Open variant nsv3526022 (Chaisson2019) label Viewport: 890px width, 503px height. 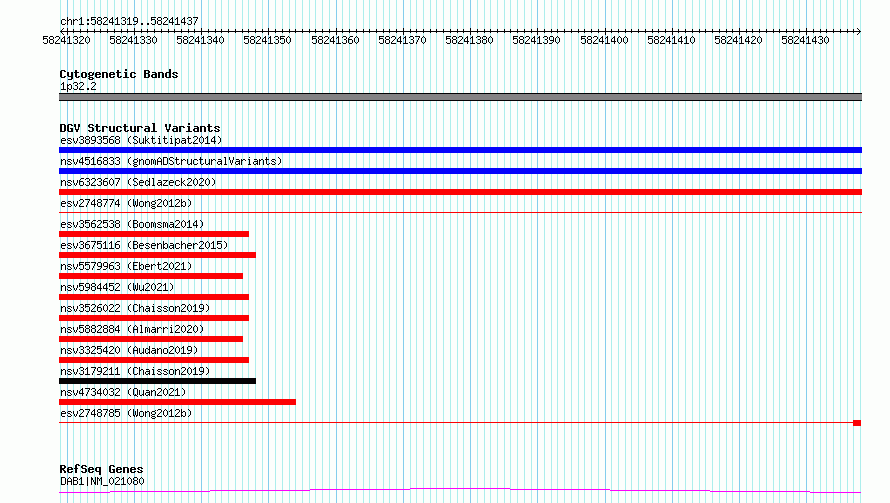(135, 308)
